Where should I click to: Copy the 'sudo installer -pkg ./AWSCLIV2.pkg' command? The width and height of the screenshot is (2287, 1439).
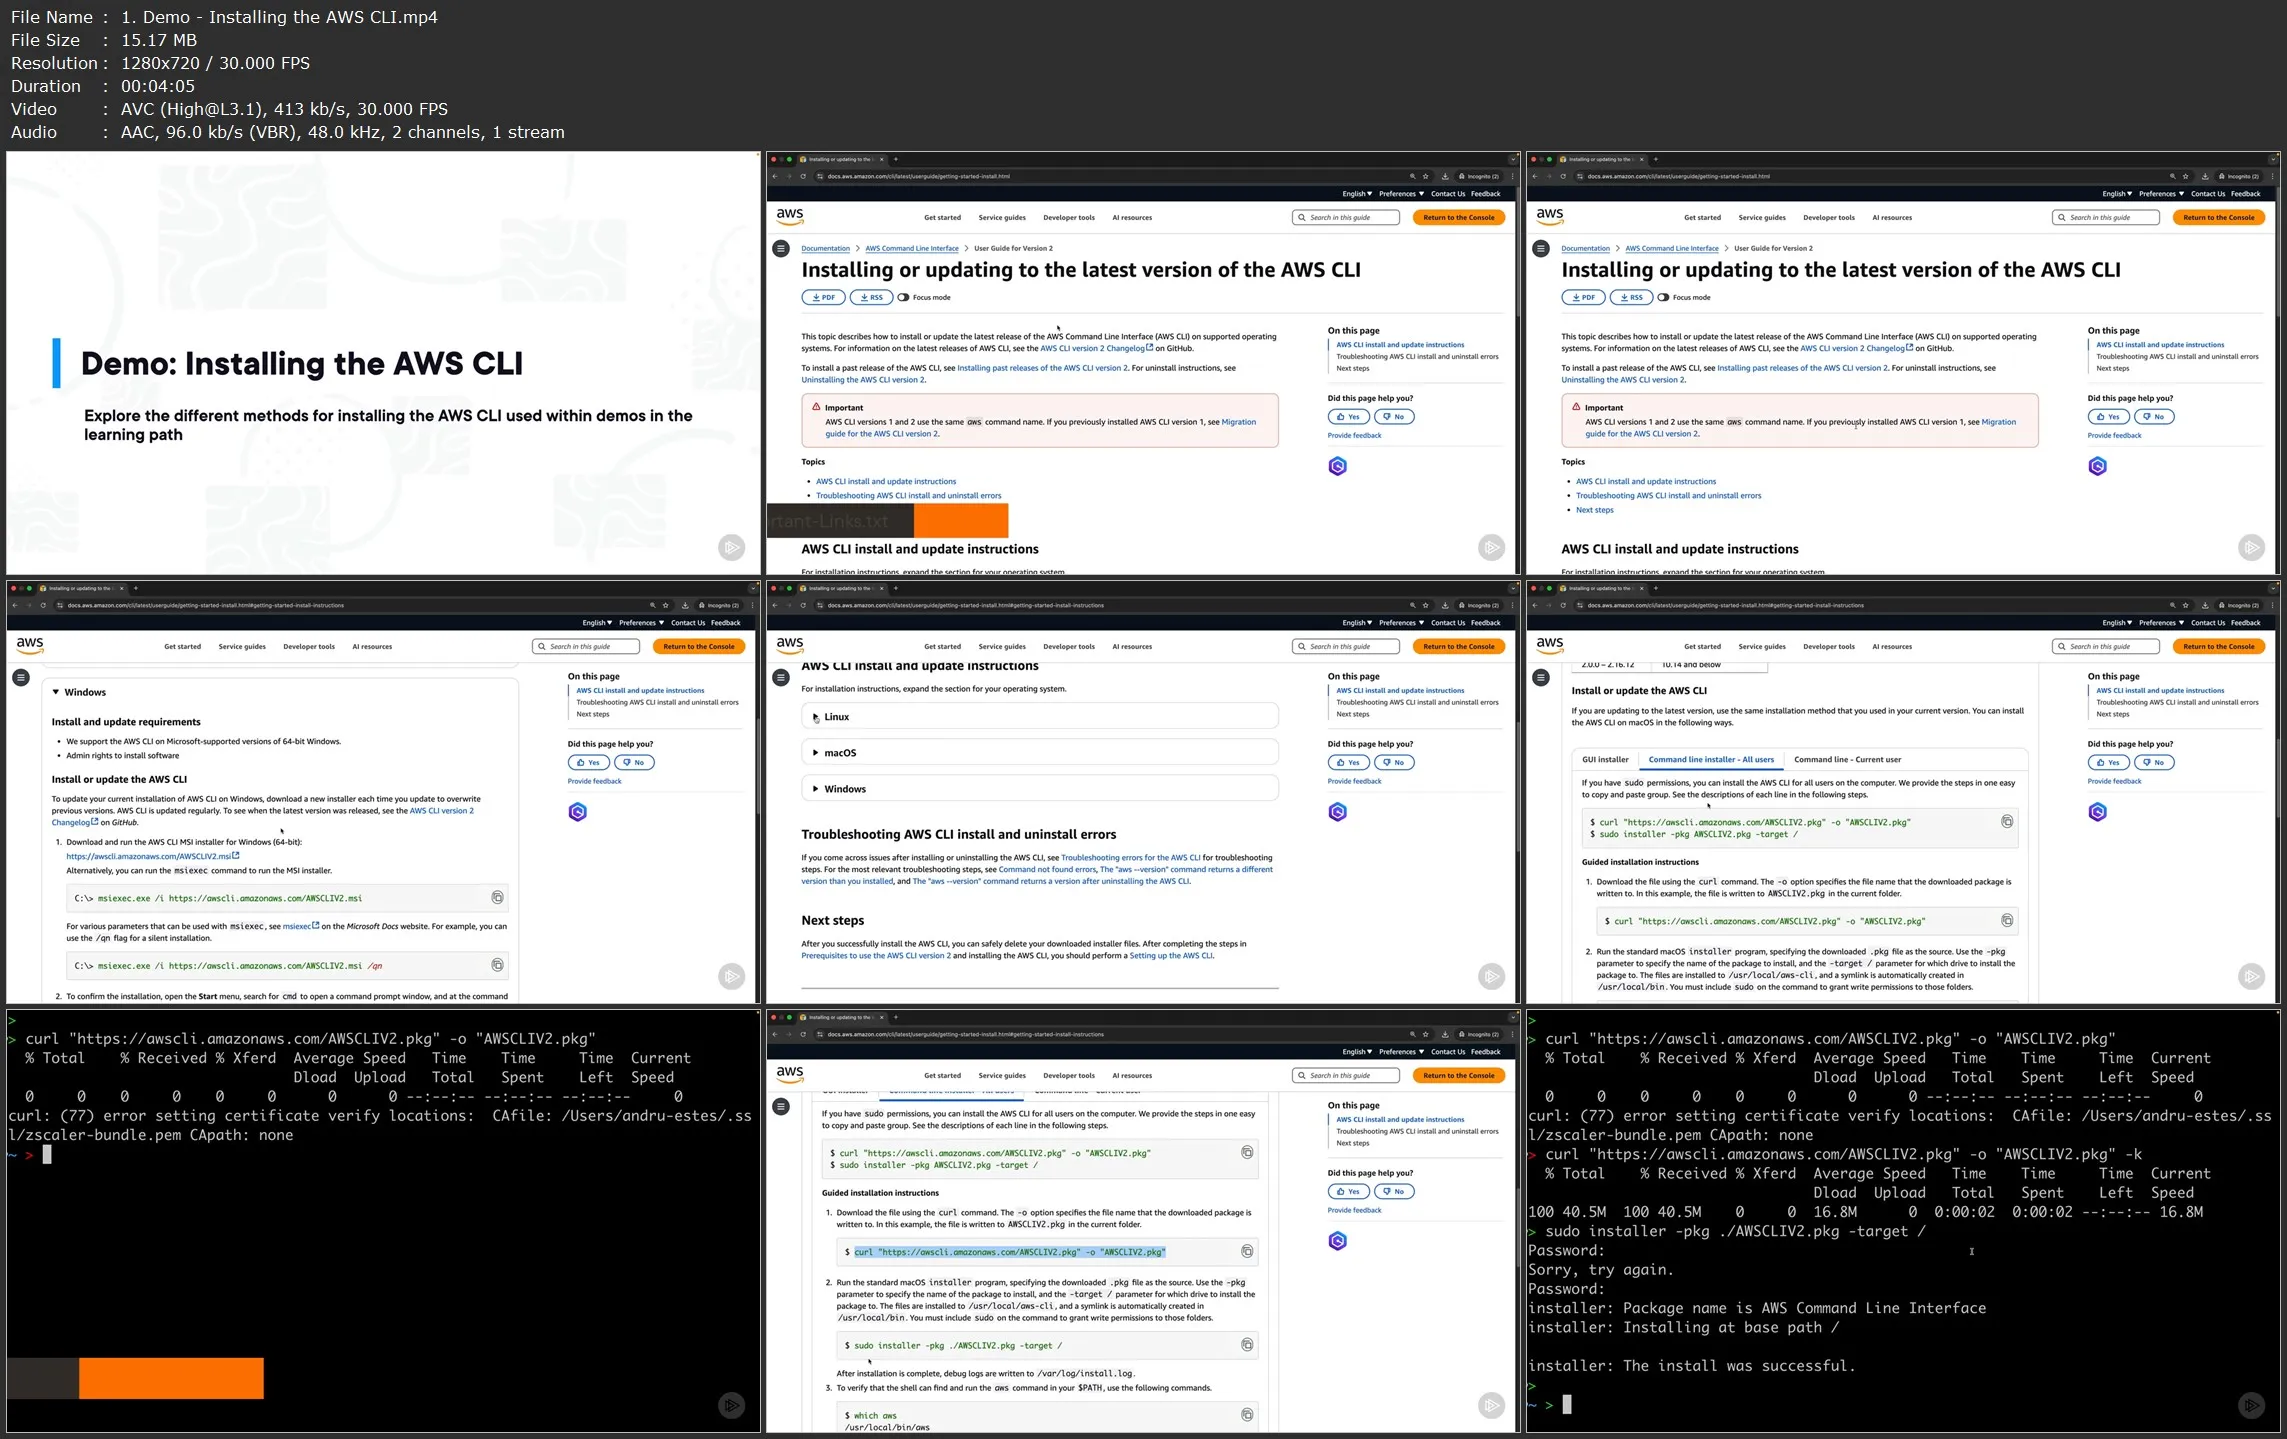point(1247,1345)
